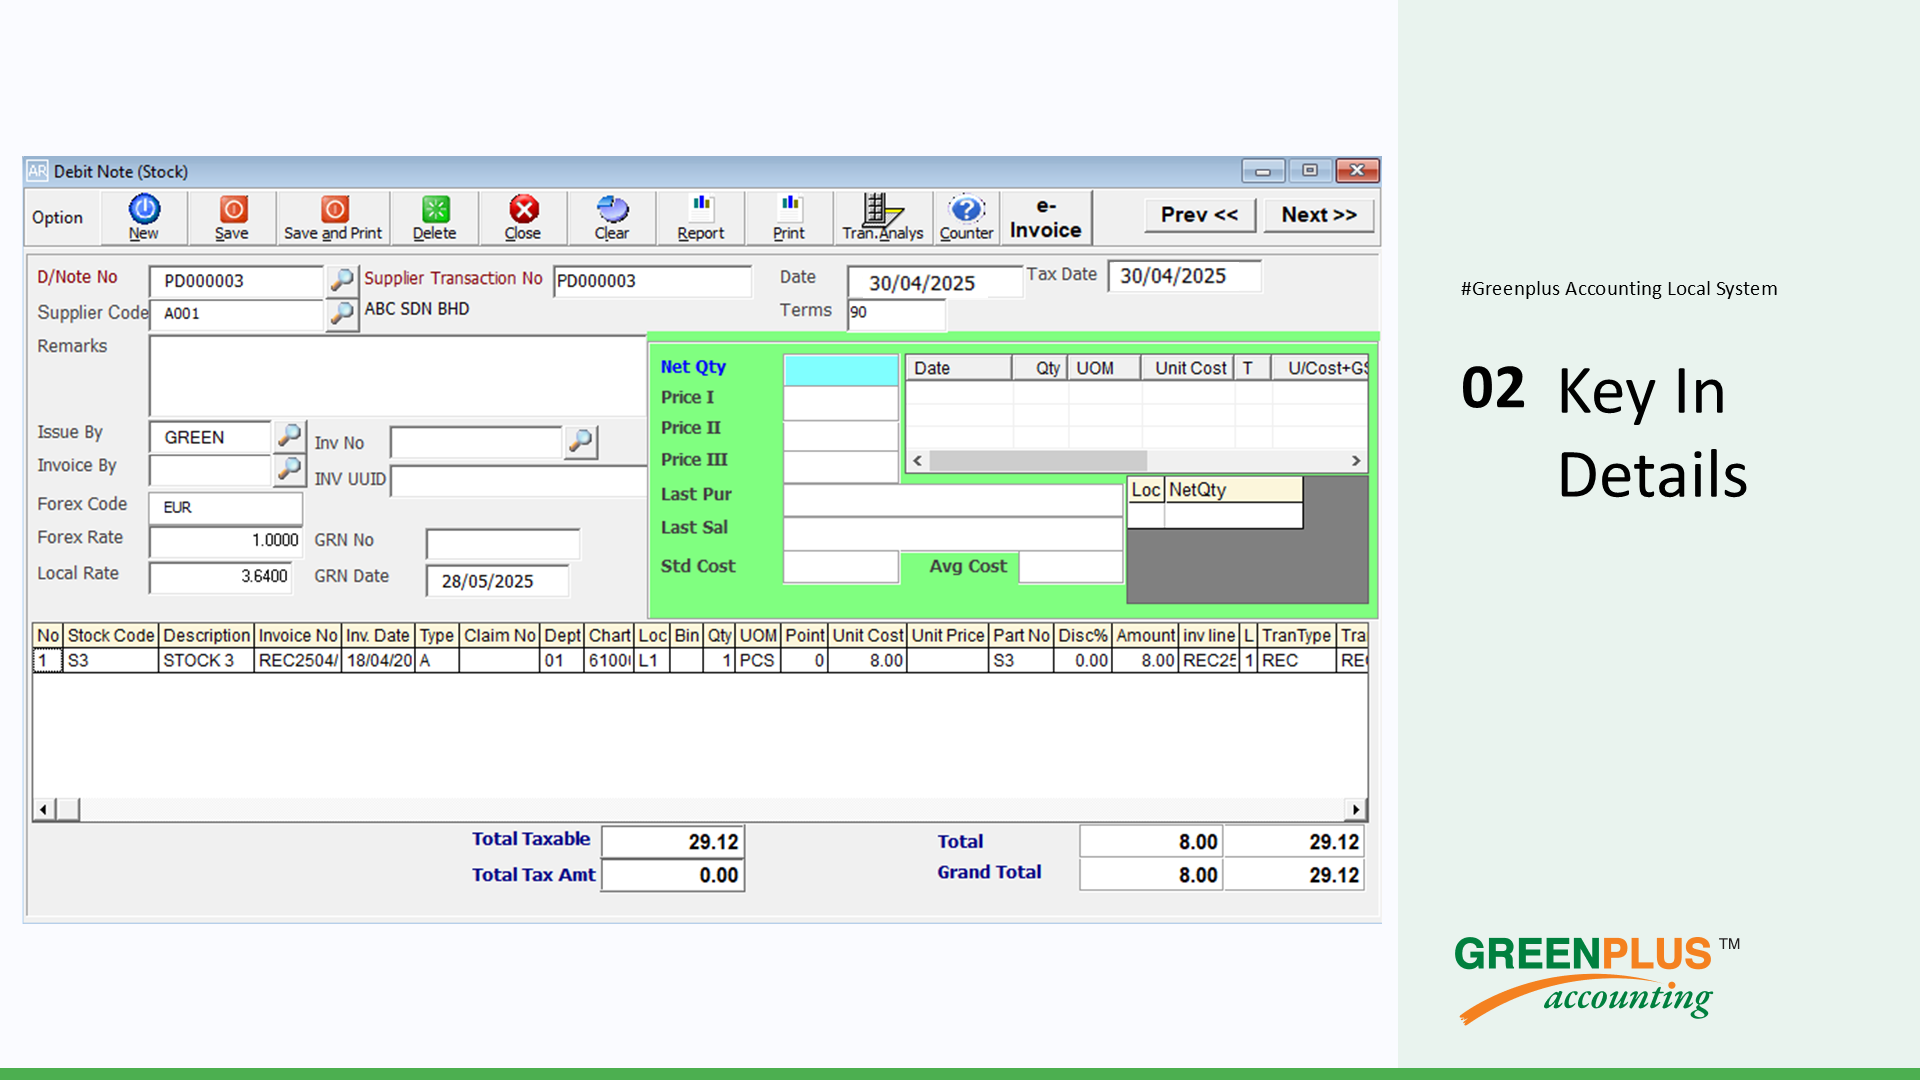Open Tran. Analys tool
Screen dimensions: 1920x1080
click(883, 217)
